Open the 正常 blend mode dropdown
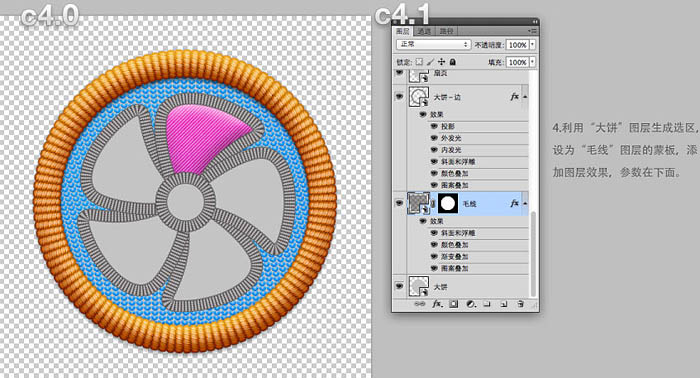 click(433, 44)
